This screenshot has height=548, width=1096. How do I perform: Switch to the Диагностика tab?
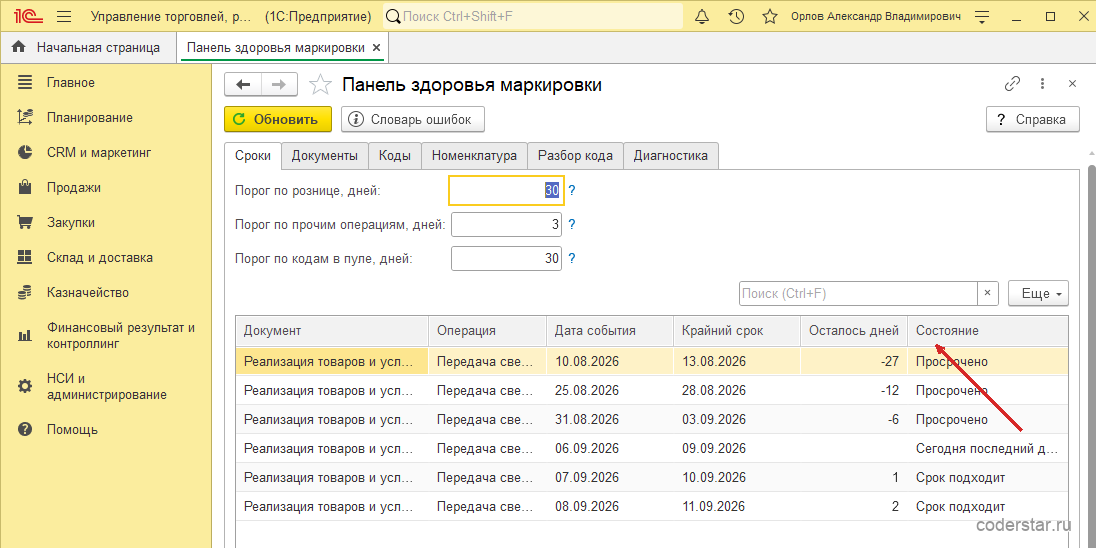pos(671,156)
